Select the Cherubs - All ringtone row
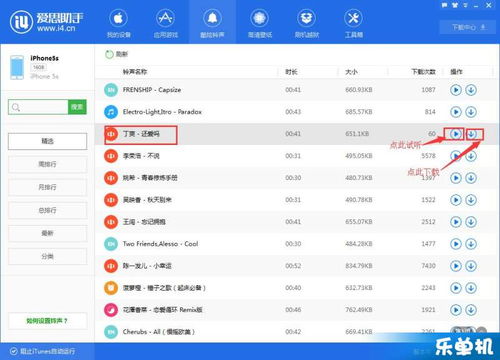500x360 pixels. coord(297,332)
